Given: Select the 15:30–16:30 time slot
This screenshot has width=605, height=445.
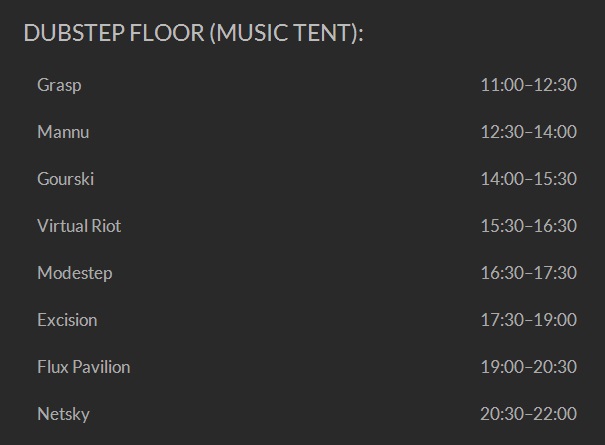Looking at the screenshot, I should coord(529,226).
